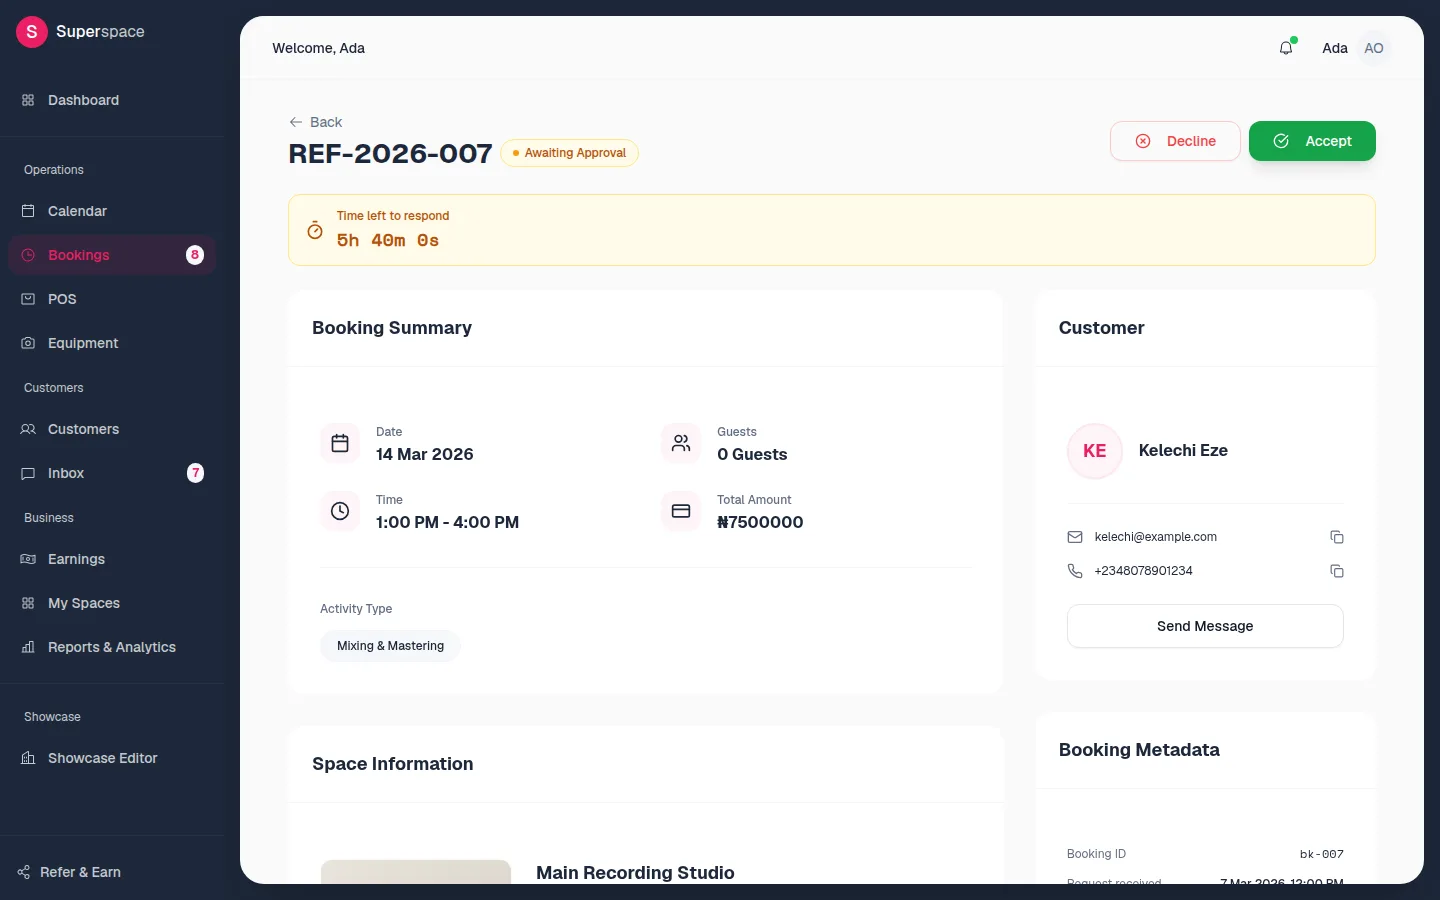Image resolution: width=1440 pixels, height=900 pixels.
Task: Go Back to the bookings list
Action: tap(316, 122)
